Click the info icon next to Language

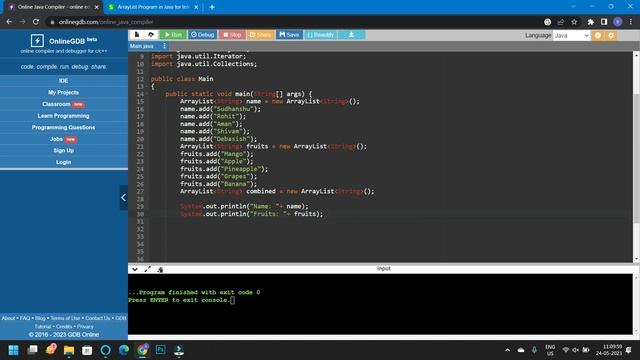598,36
